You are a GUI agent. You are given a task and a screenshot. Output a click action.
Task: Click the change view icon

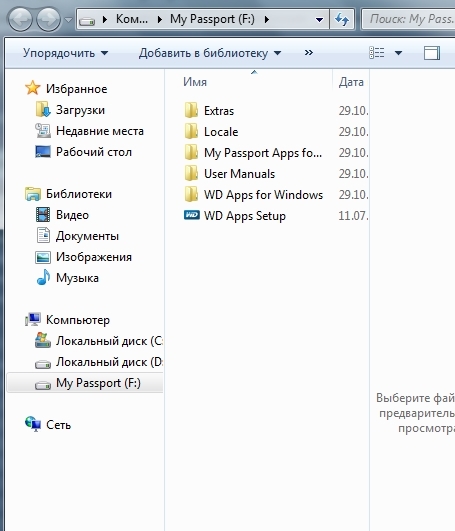(377, 53)
